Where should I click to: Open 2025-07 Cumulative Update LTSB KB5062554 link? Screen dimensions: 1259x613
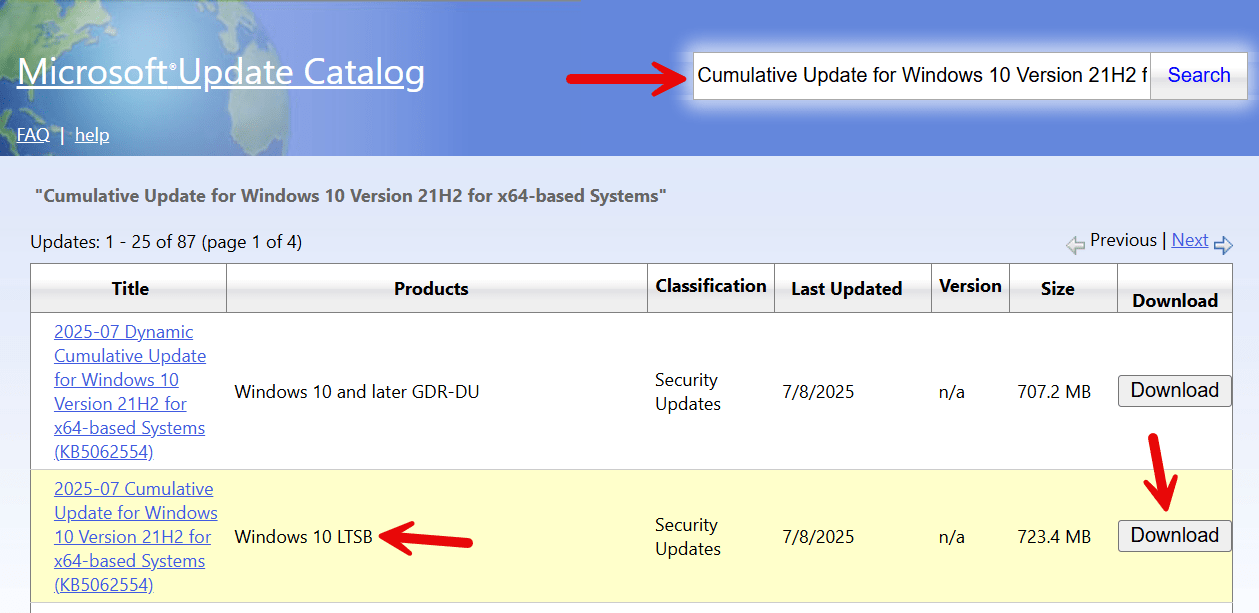[x=135, y=537]
